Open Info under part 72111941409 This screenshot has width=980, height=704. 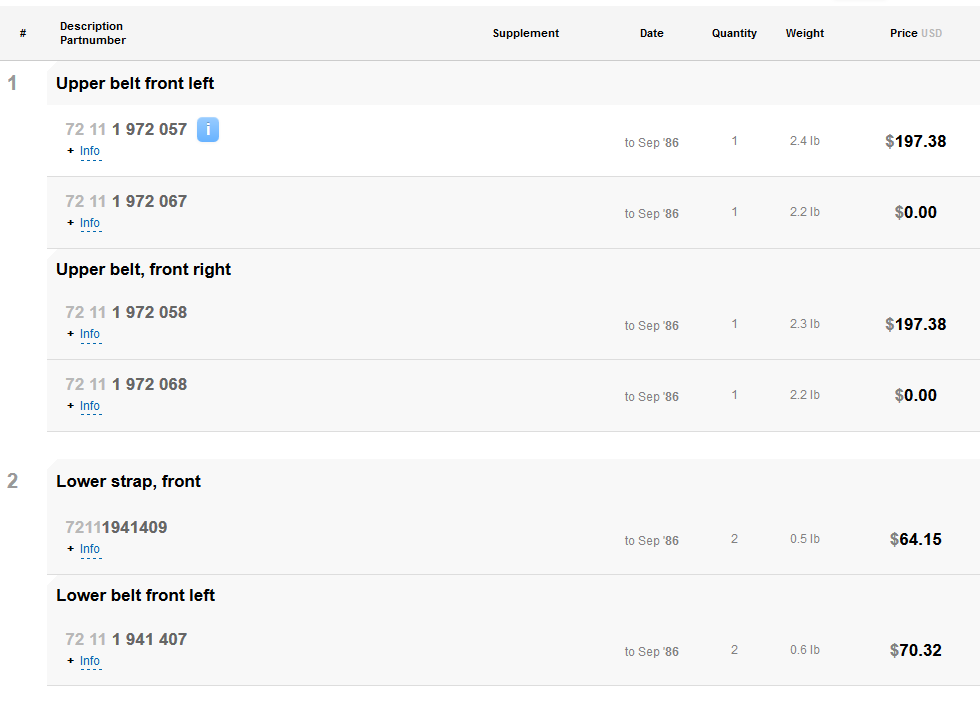coord(90,549)
